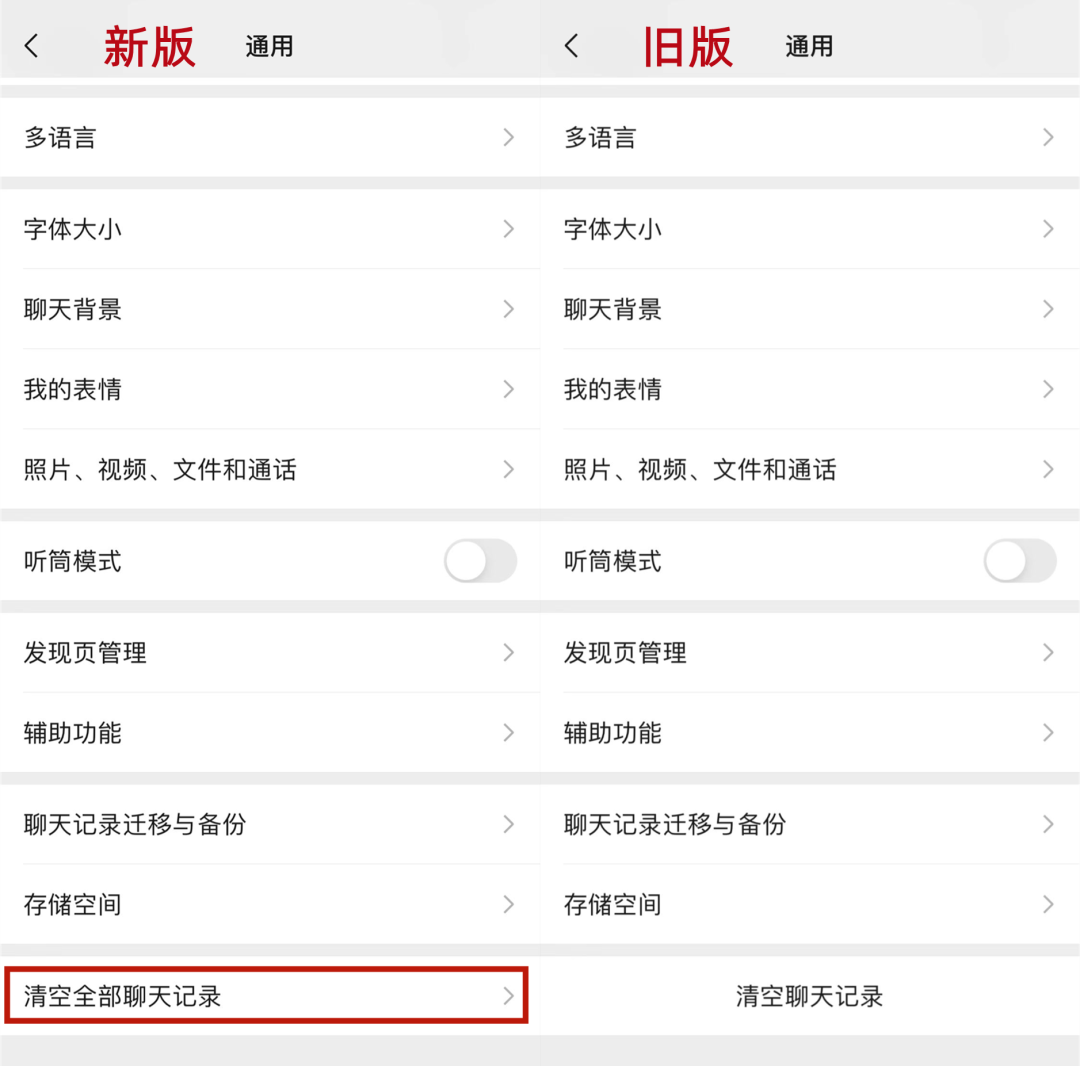The height and width of the screenshot is (1066, 1080).
Task: Click 发现页管理 chevron in old version panel
Action: coord(1048,653)
